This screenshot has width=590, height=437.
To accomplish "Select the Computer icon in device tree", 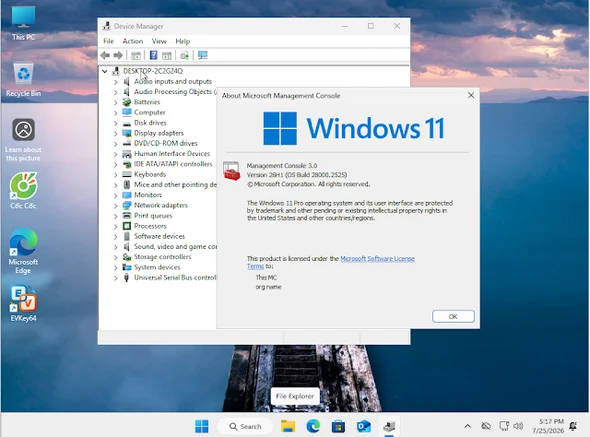I will click(x=127, y=112).
